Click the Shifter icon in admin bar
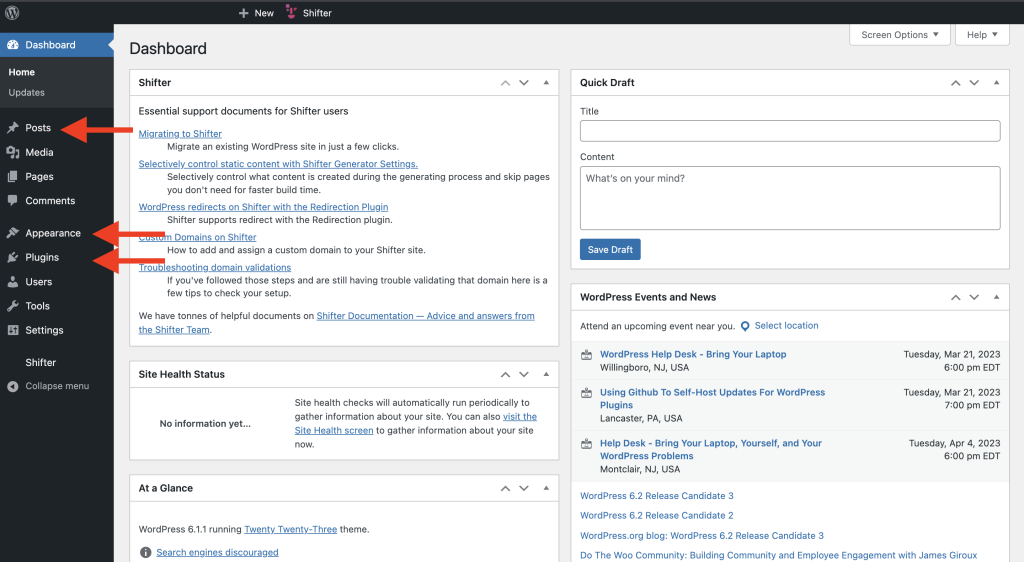The width and height of the screenshot is (1024, 562). (x=291, y=12)
